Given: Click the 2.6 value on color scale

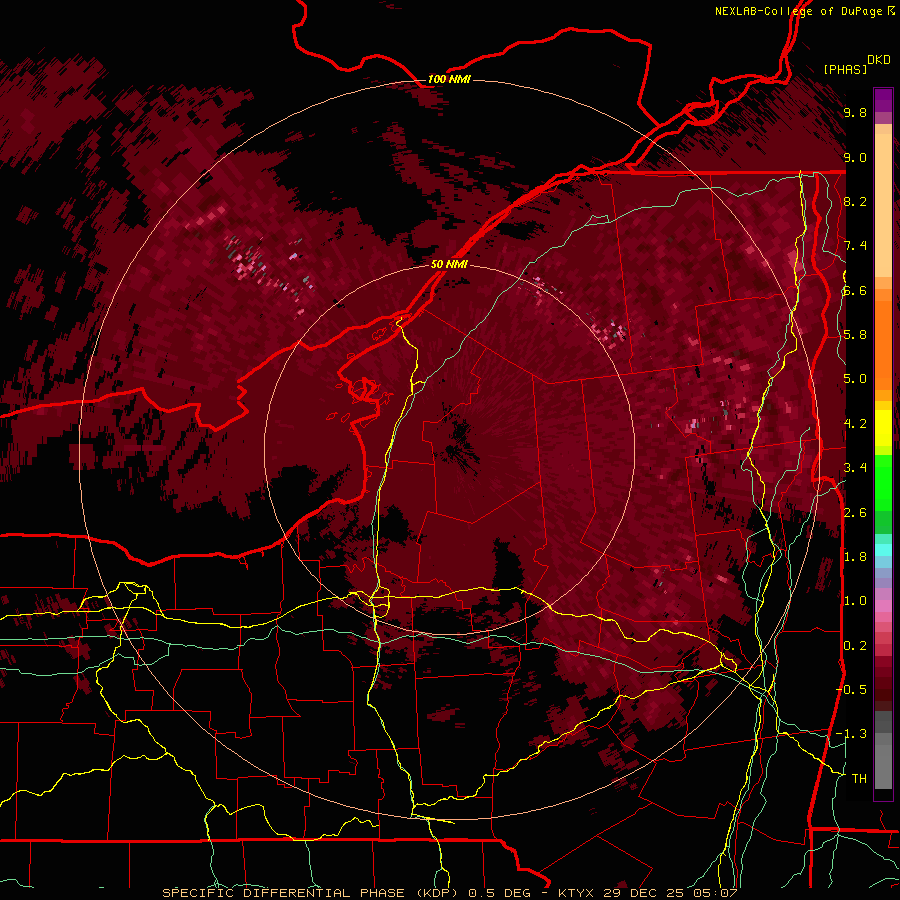Looking at the screenshot, I should [x=855, y=513].
